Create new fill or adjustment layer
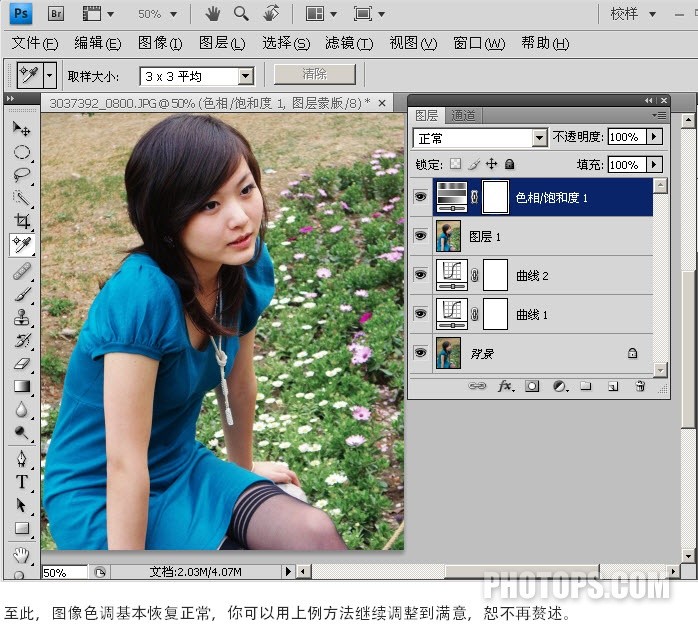 click(x=560, y=386)
